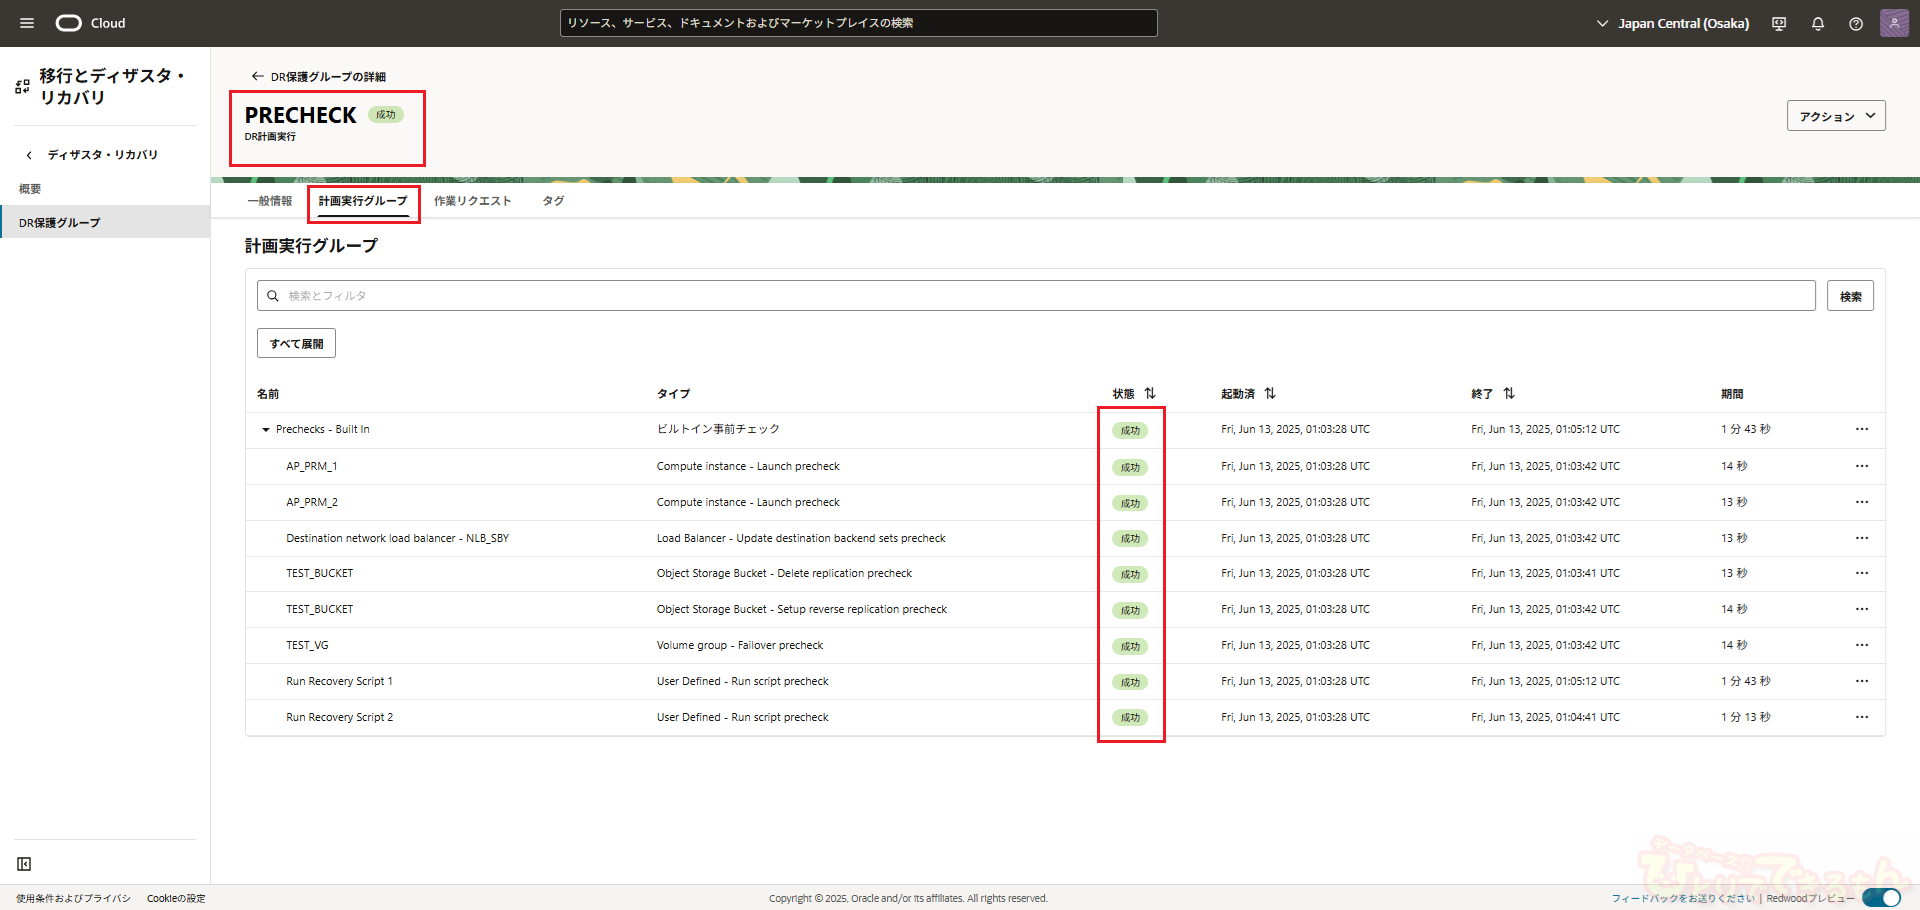Click the すべて展開 button
Screen dimensions: 1920x910
click(x=296, y=344)
